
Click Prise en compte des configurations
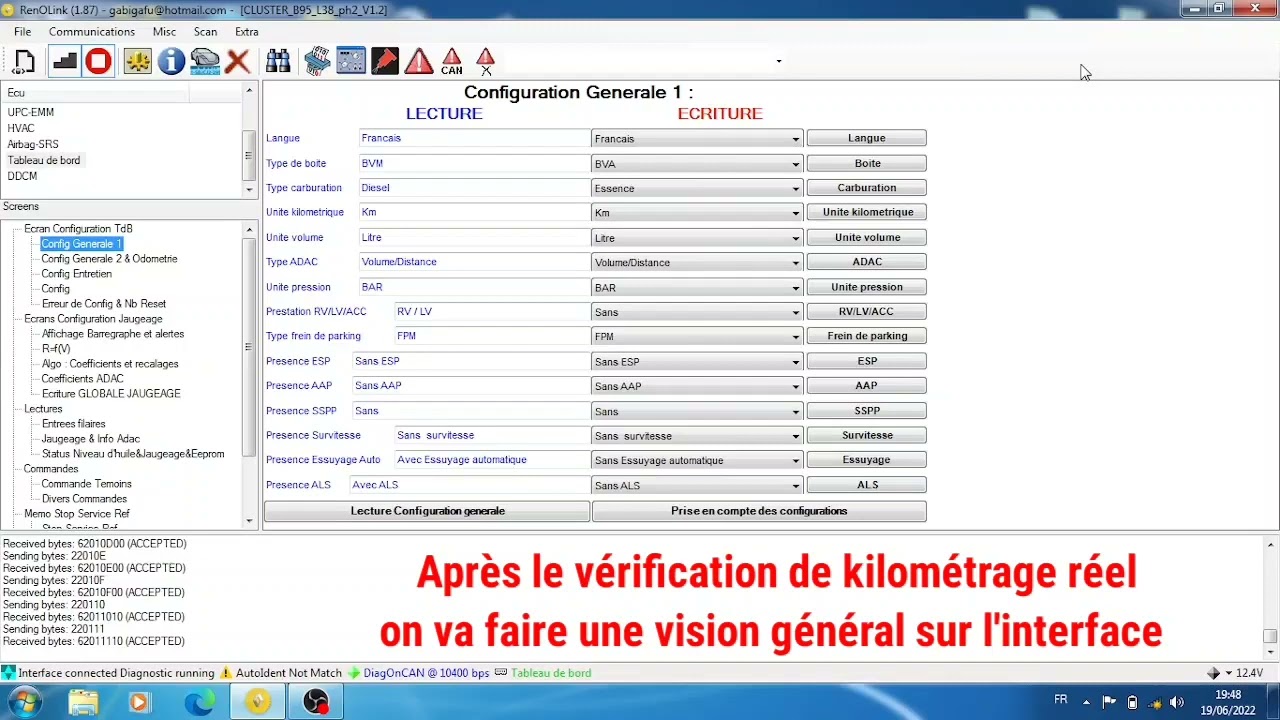click(x=759, y=511)
